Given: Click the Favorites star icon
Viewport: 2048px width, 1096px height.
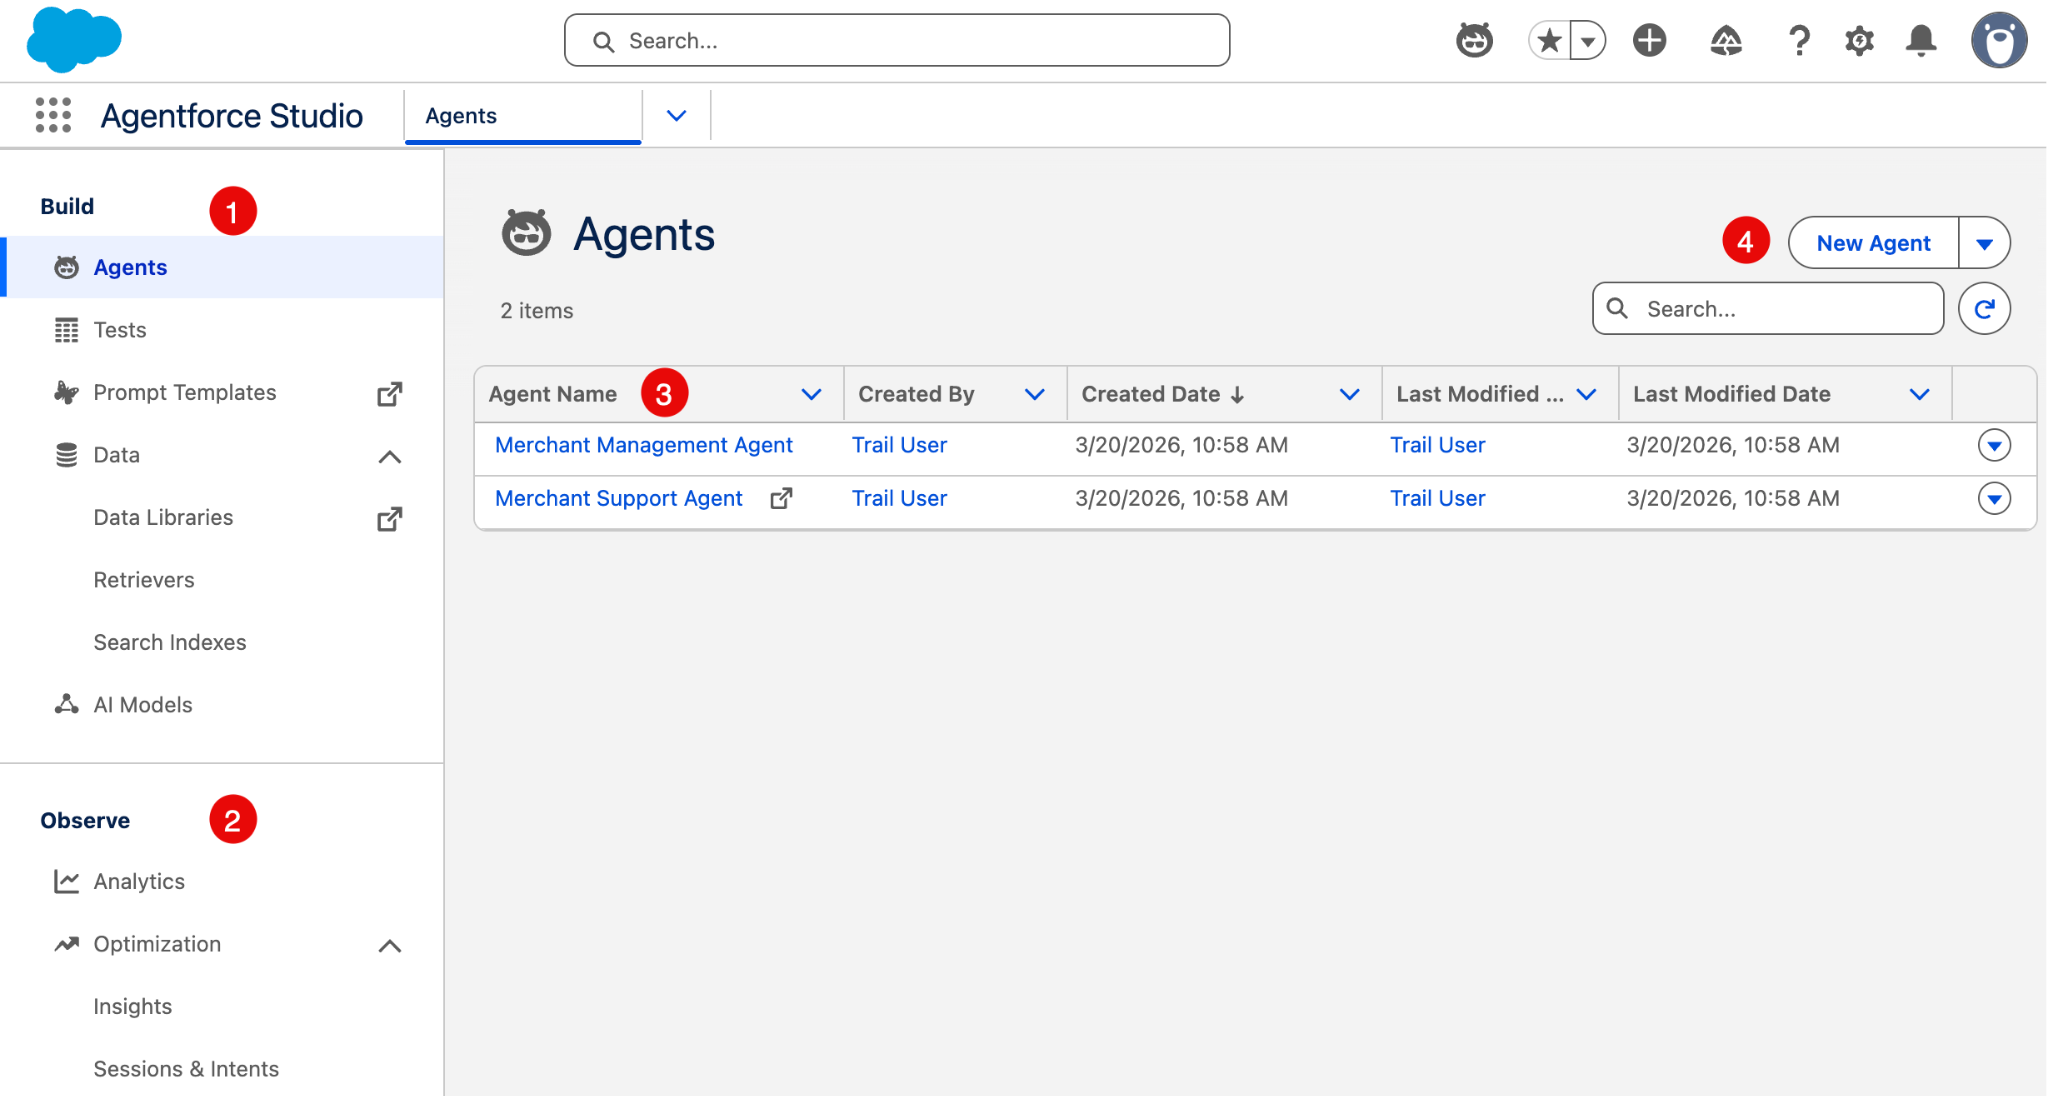Looking at the screenshot, I should 1549,41.
